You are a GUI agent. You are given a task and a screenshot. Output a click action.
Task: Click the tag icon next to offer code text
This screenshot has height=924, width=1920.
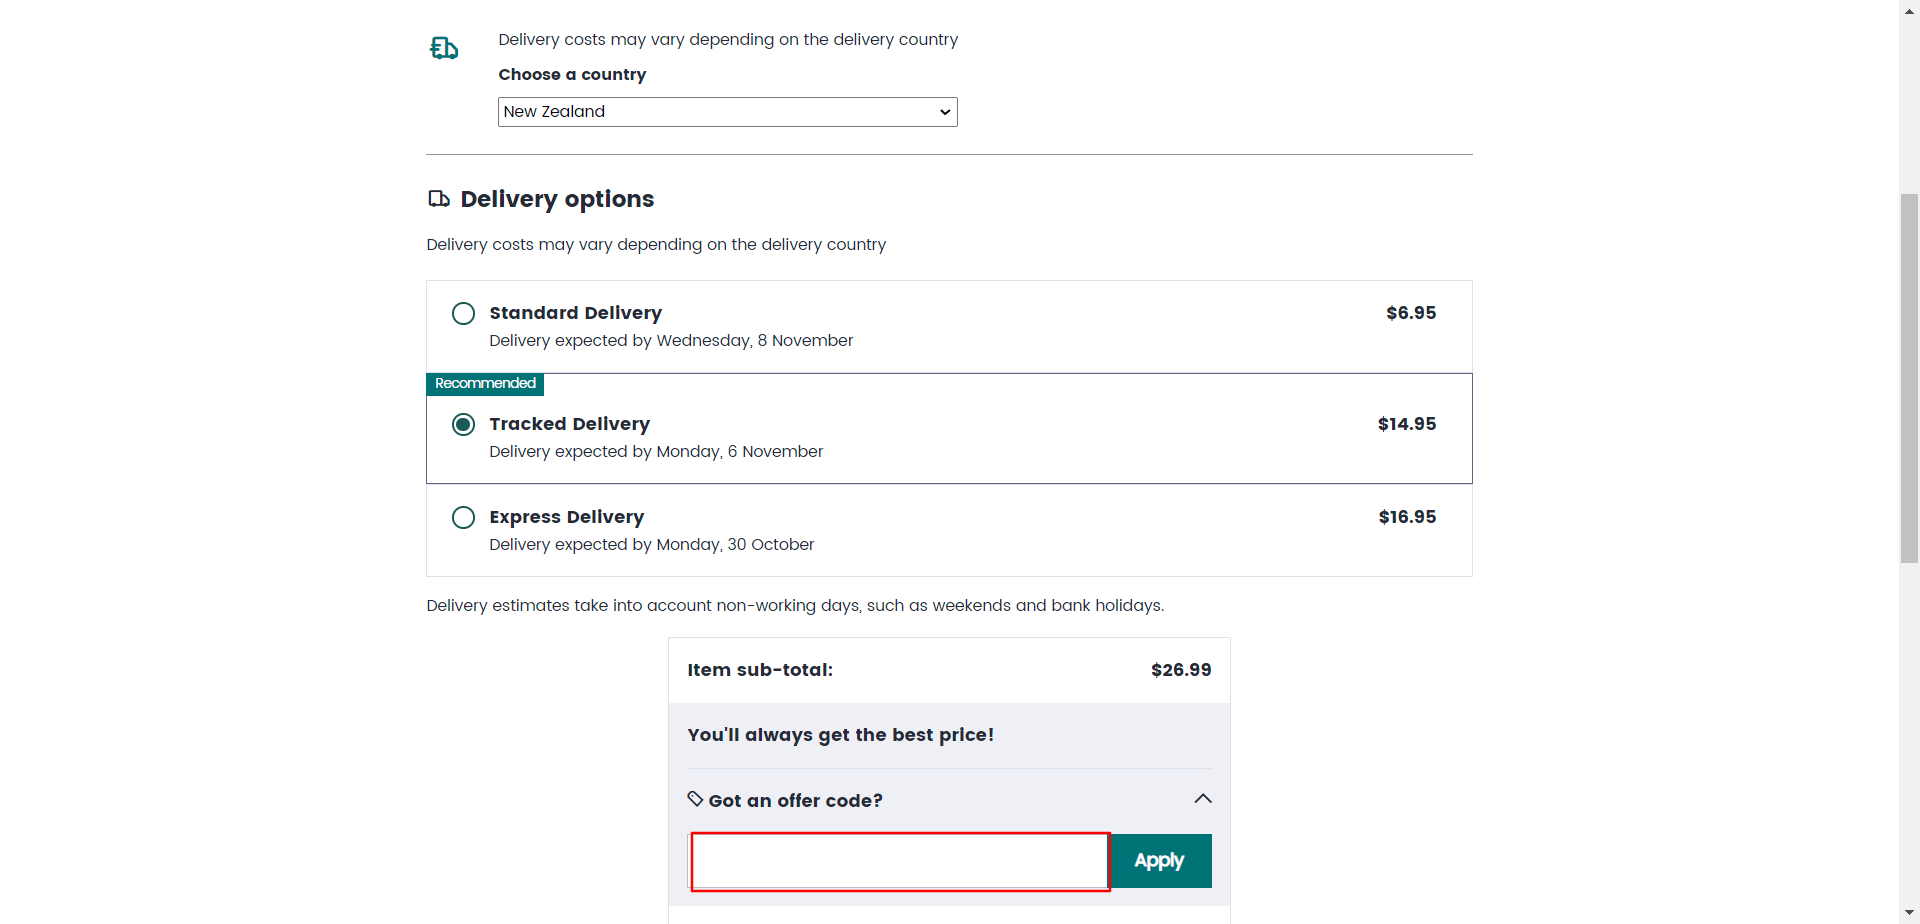point(695,799)
